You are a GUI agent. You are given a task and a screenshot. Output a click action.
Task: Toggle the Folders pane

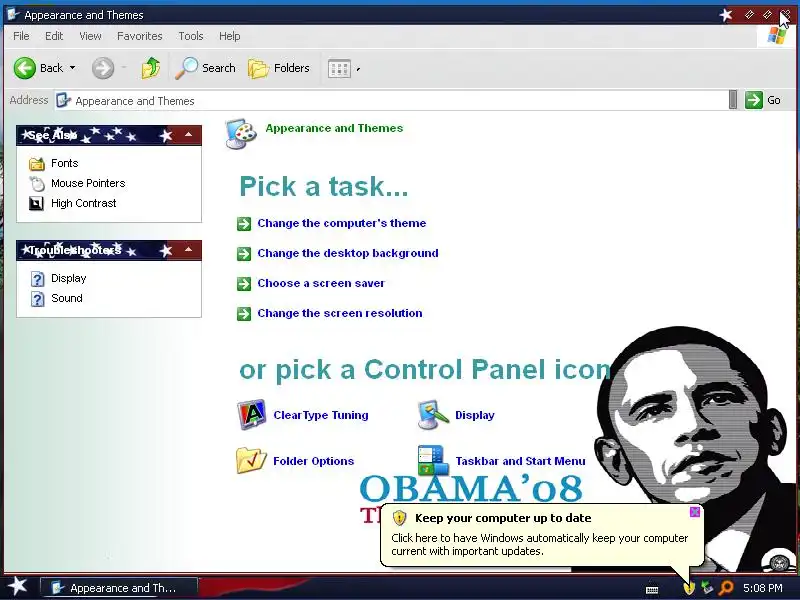click(x=279, y=68)
